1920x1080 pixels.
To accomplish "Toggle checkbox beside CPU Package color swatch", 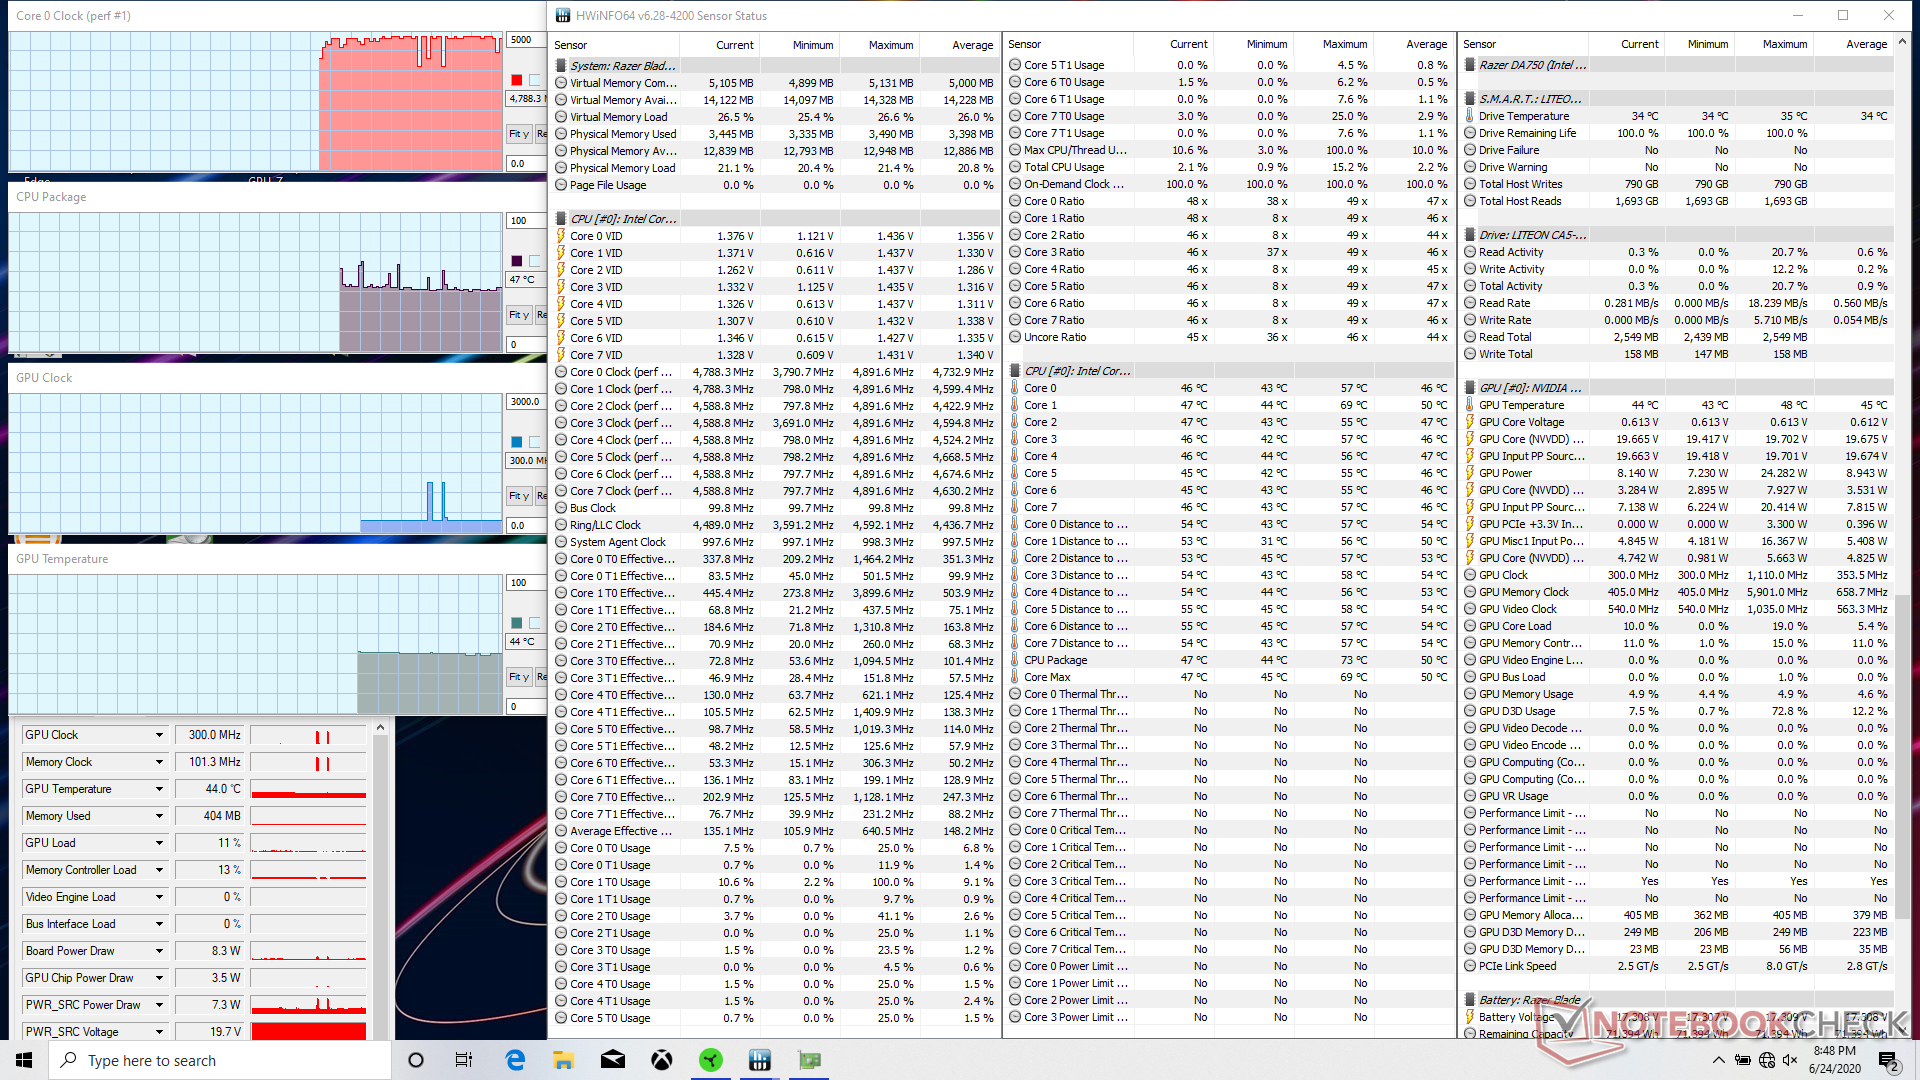I will coord(536,261).
